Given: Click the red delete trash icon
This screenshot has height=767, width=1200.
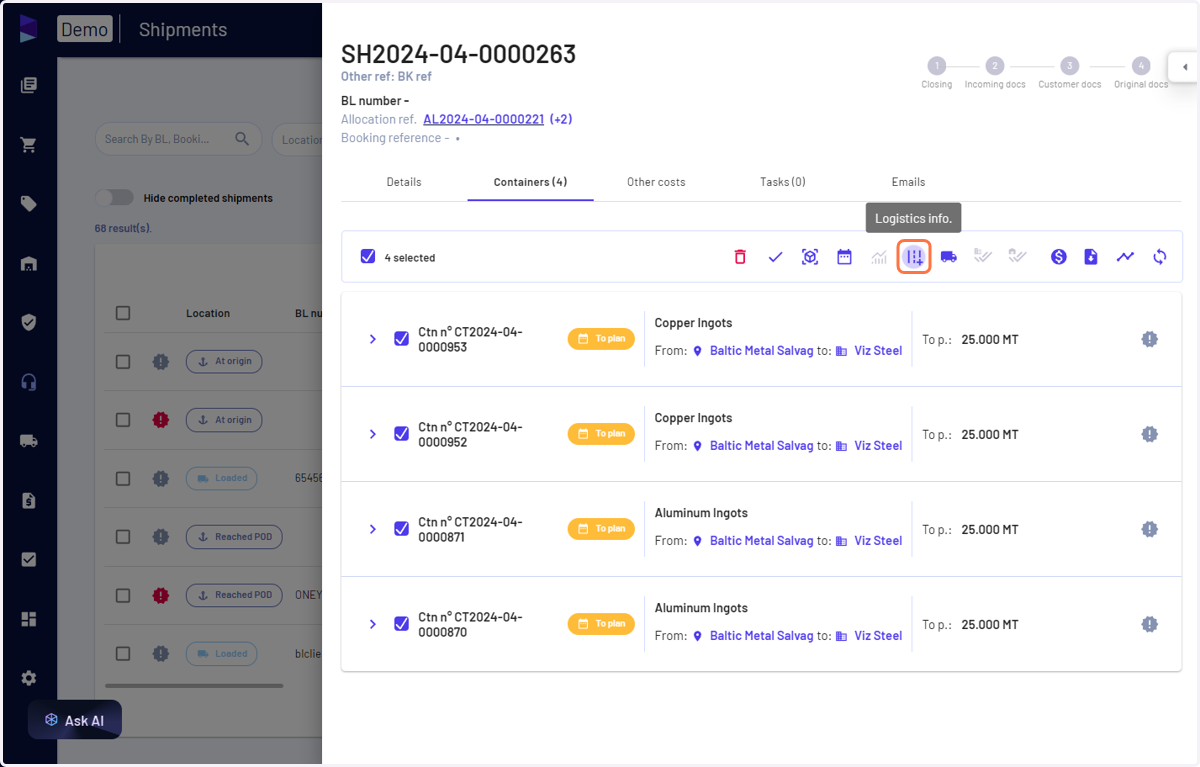Looking at the screenshot, I should 740,257.
